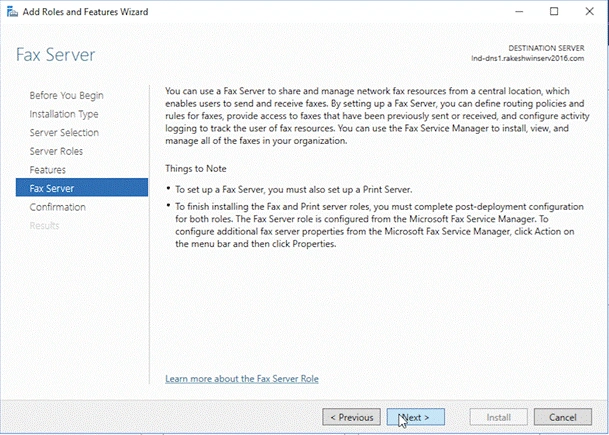Viewport: 609px width, 435px height.
Task: Go back with the Previous button
Action: click(x=351, y=417)
